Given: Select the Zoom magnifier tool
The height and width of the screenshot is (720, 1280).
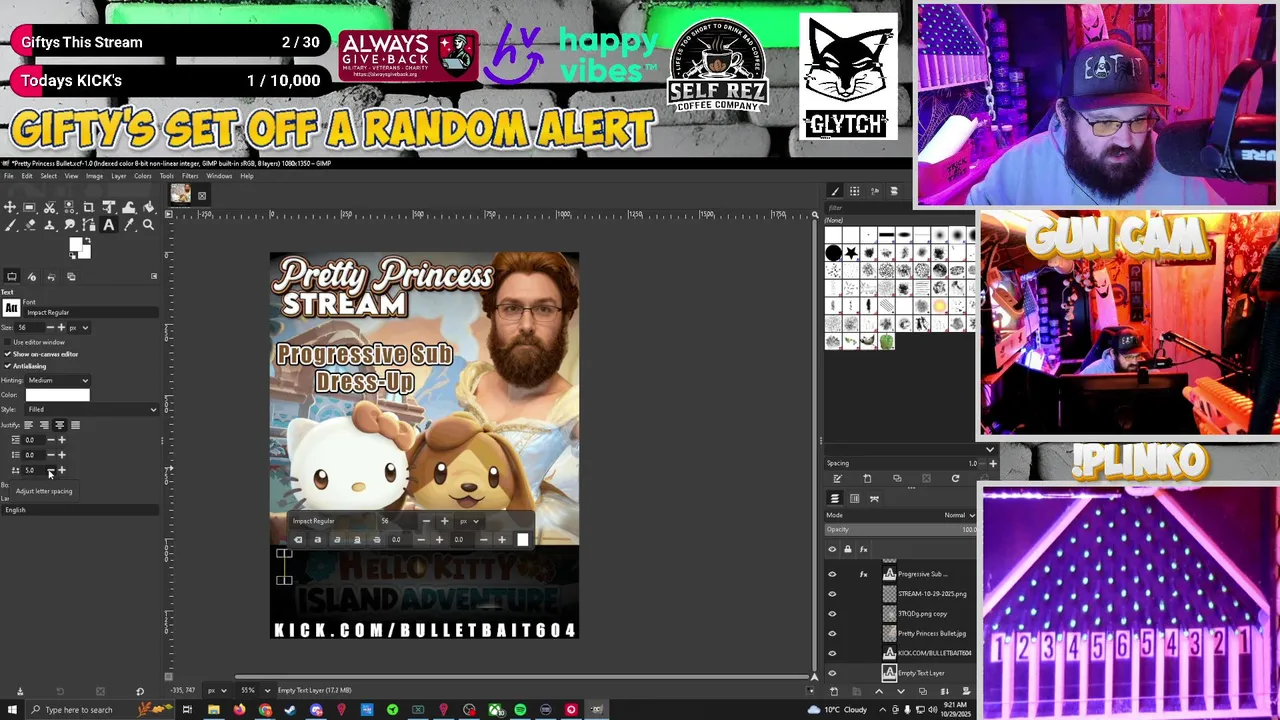Looking at the screenshot, I should [148, 225].
